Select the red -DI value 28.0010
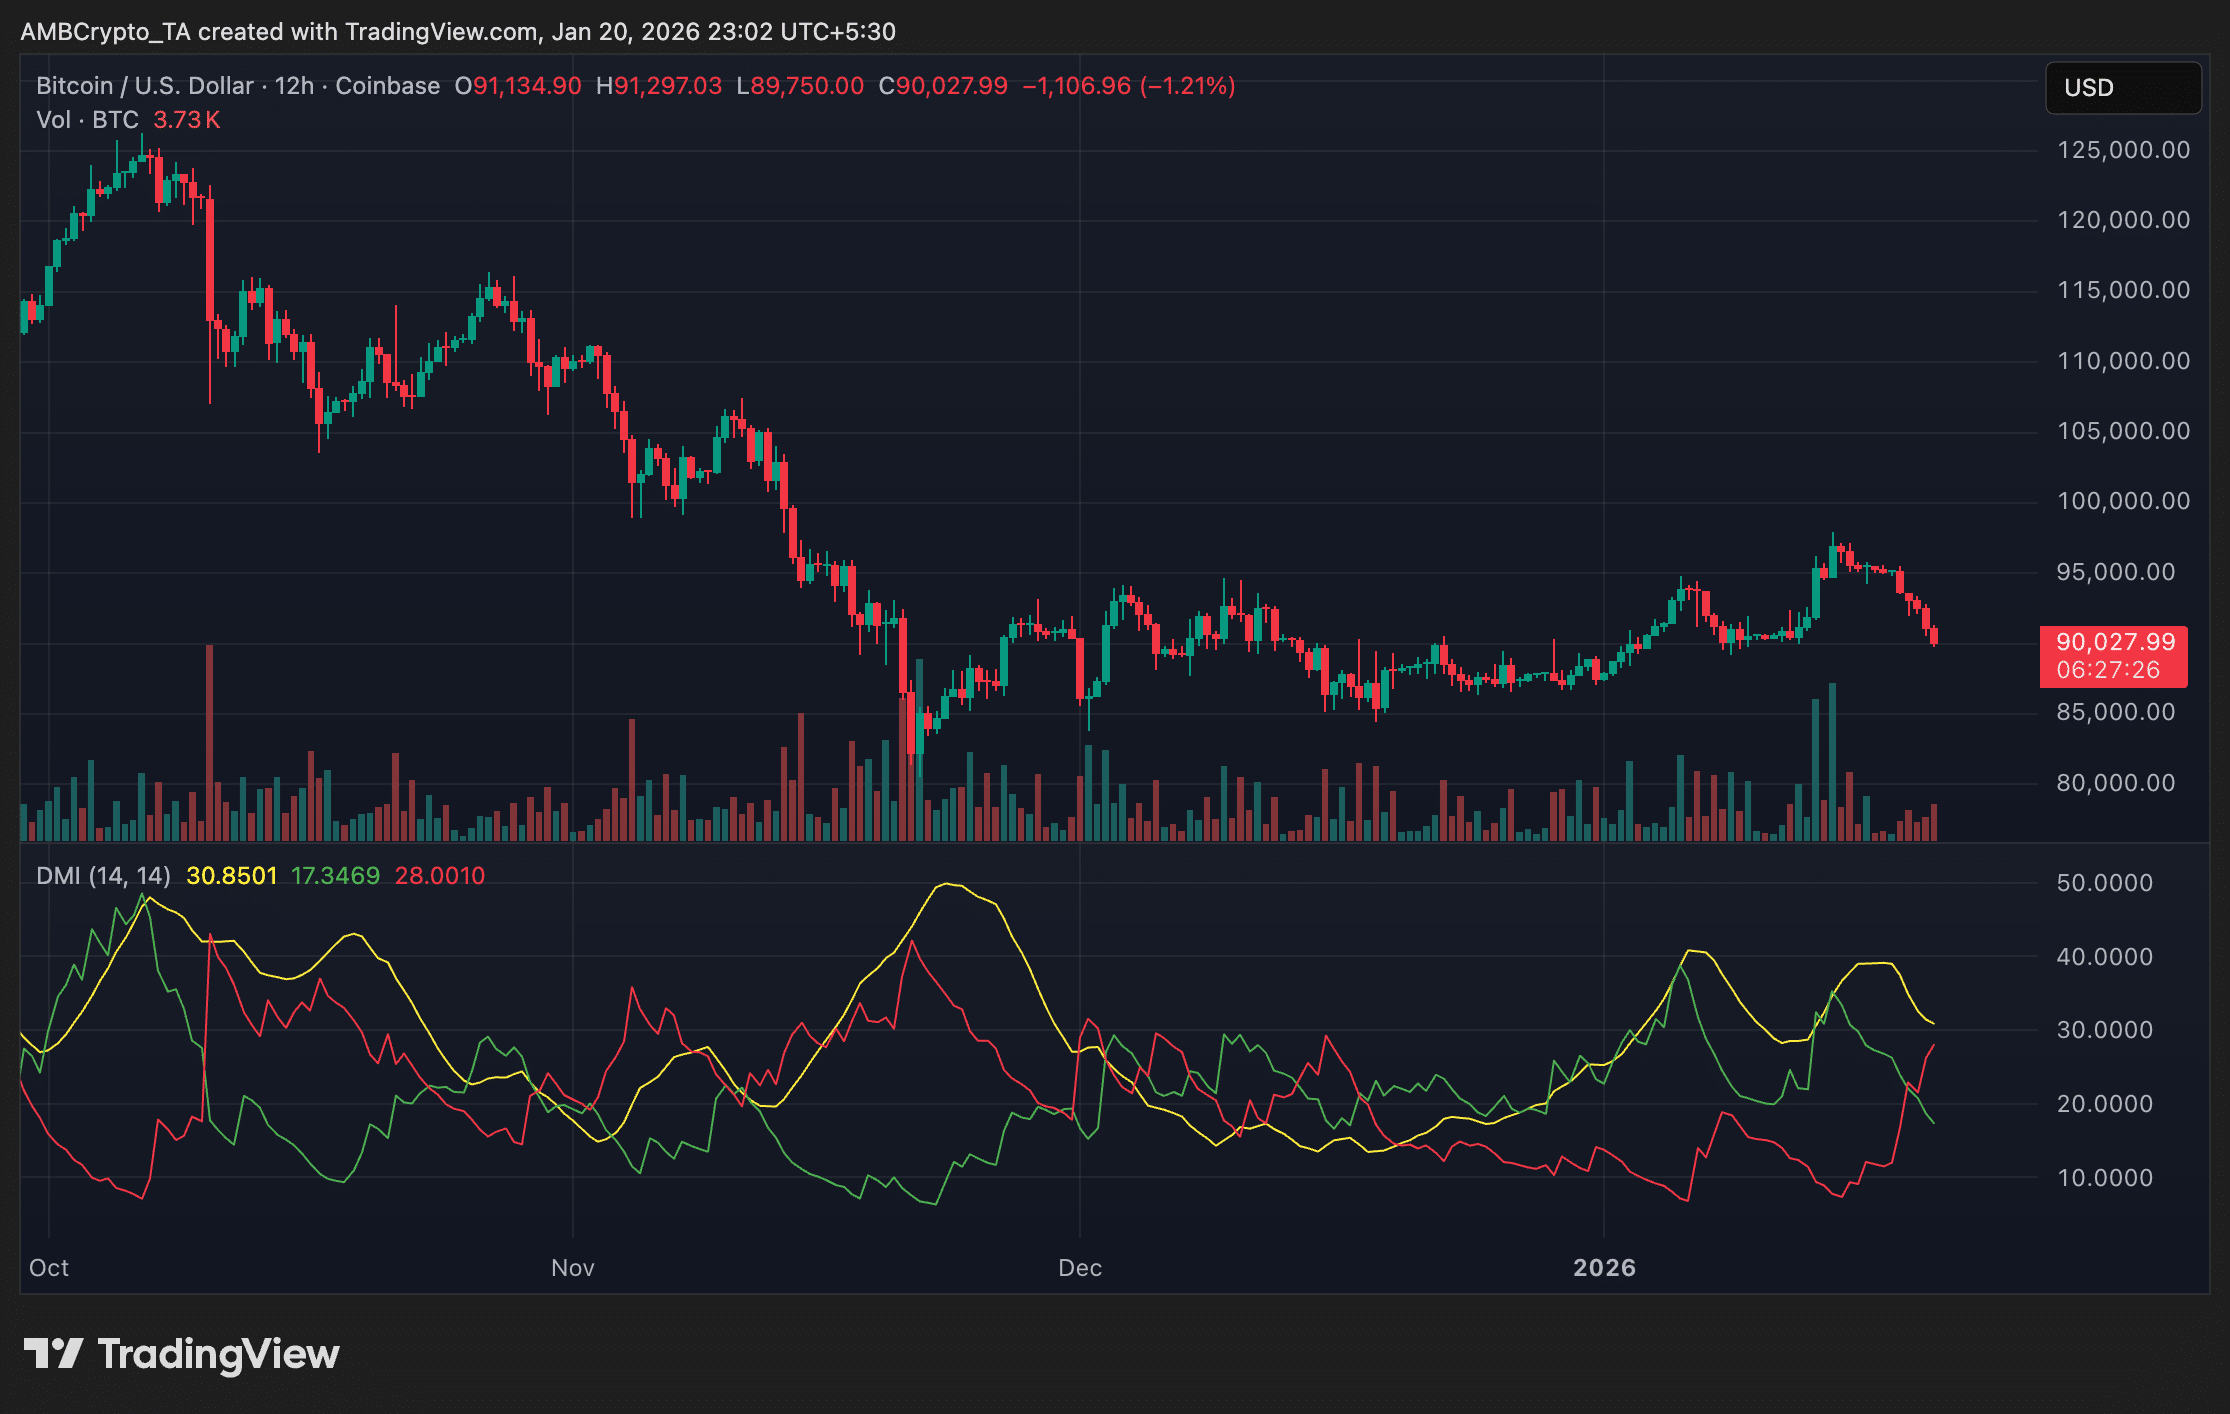This screenshot has width=2230, height=1414. pos(438,874)
